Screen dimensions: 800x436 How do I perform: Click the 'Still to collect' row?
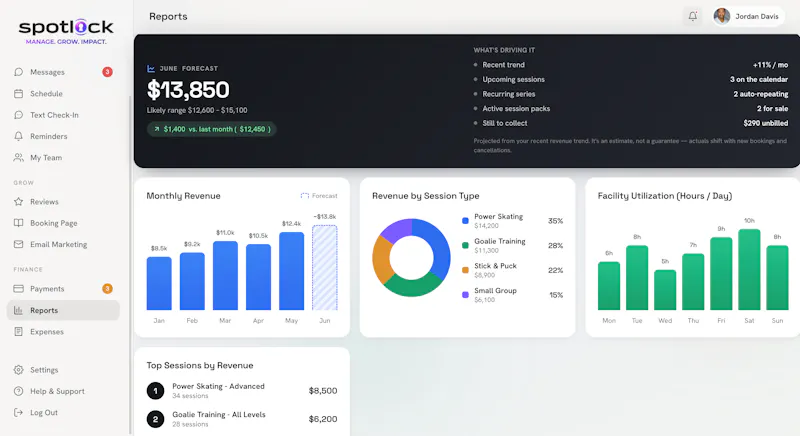coord(631,123)
